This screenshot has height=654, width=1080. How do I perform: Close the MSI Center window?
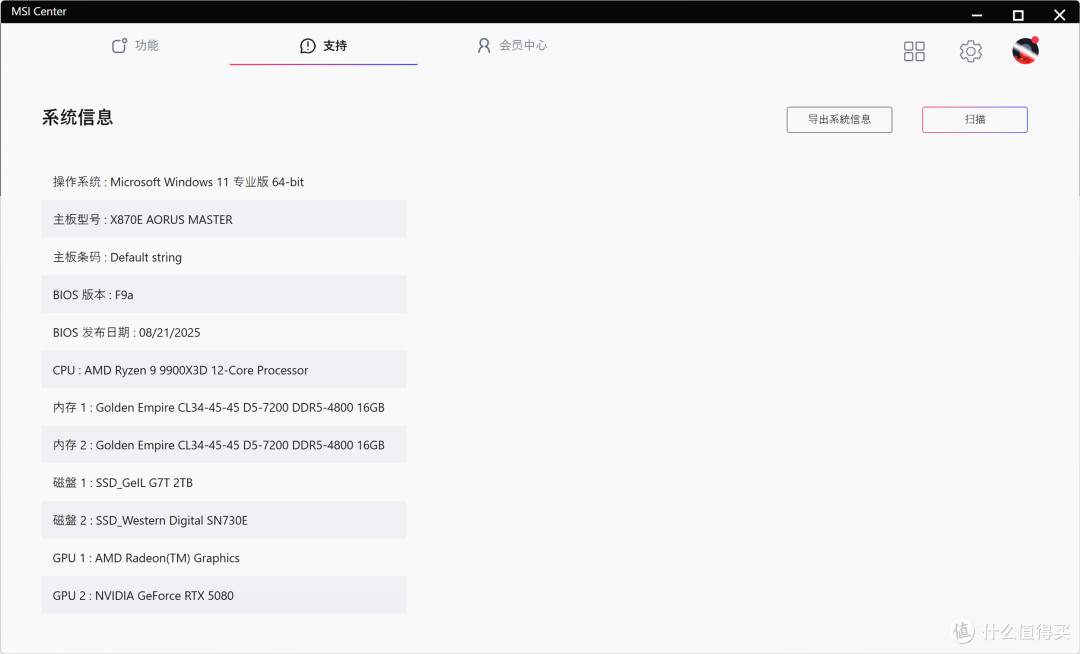pyautogui.click(x=1059, y=14)
